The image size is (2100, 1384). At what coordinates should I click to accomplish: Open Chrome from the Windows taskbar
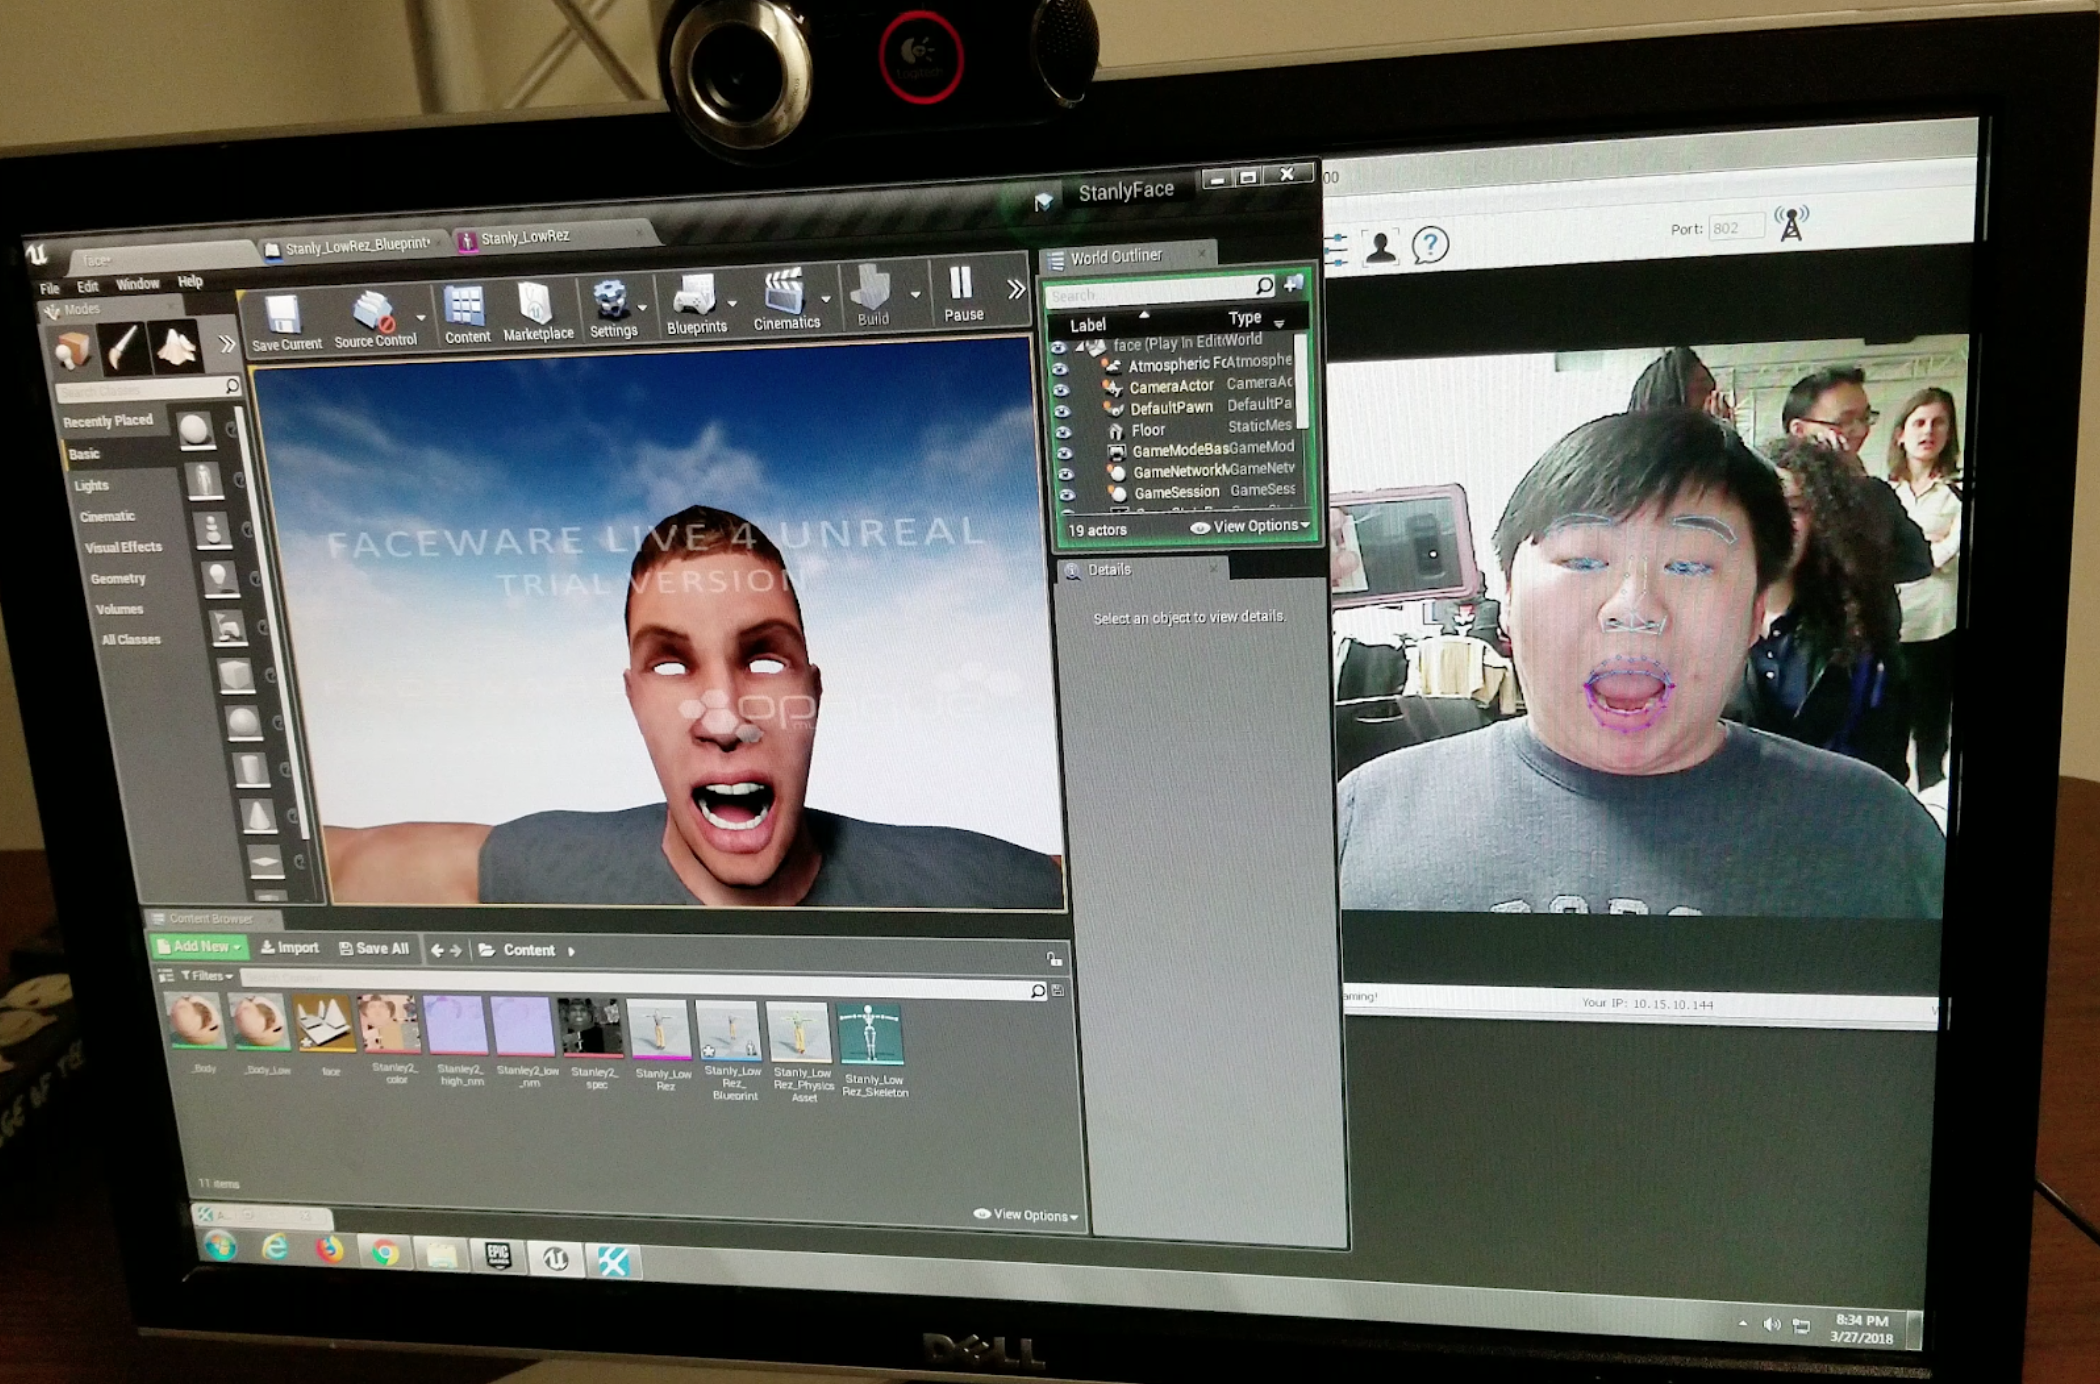click(x=384, y=1252)
